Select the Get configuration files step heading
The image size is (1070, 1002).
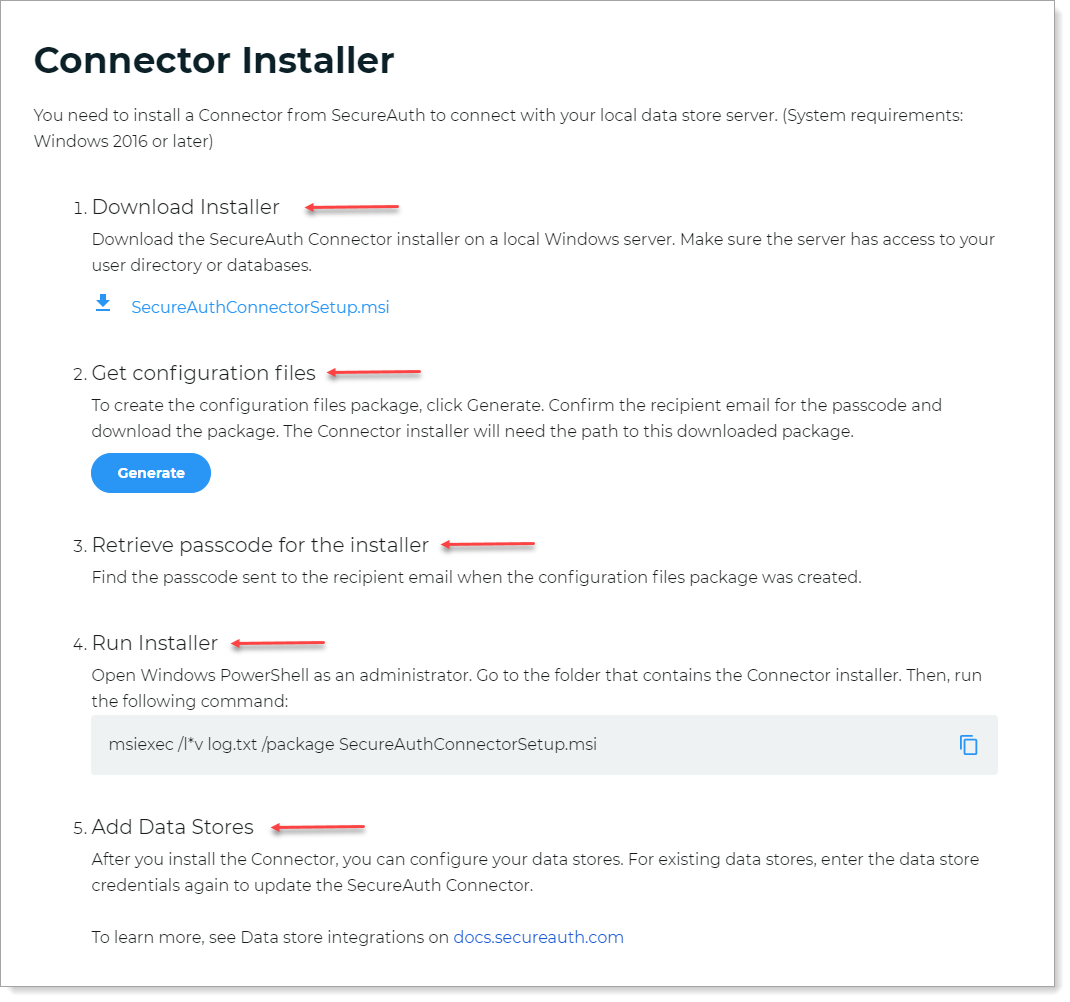tap(203, 373)
